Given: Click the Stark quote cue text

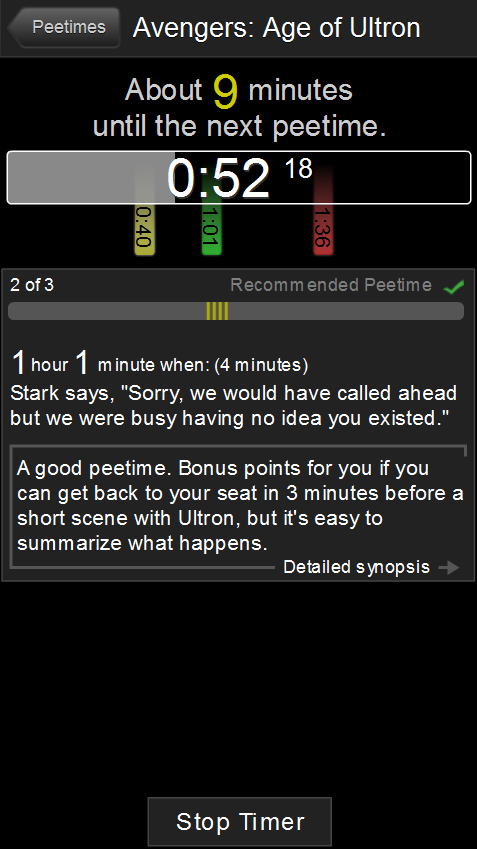Looking at the screenshot, I should [x=234, y=405].
